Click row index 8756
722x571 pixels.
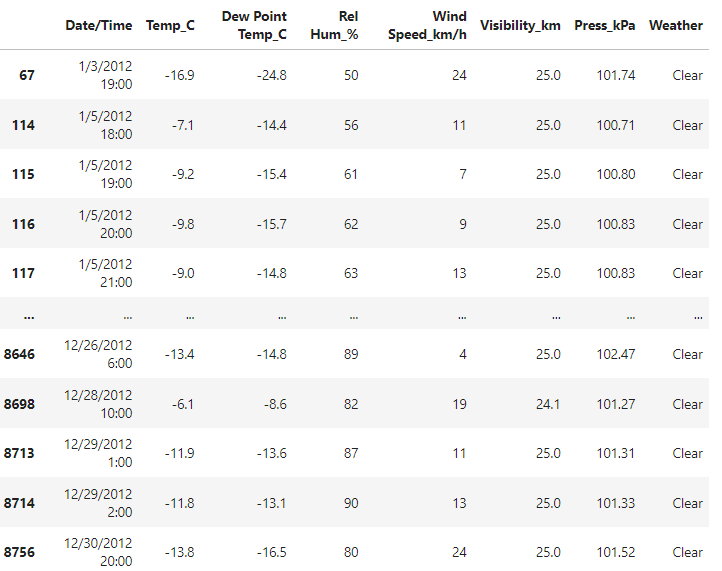click(x=19, y=552)
